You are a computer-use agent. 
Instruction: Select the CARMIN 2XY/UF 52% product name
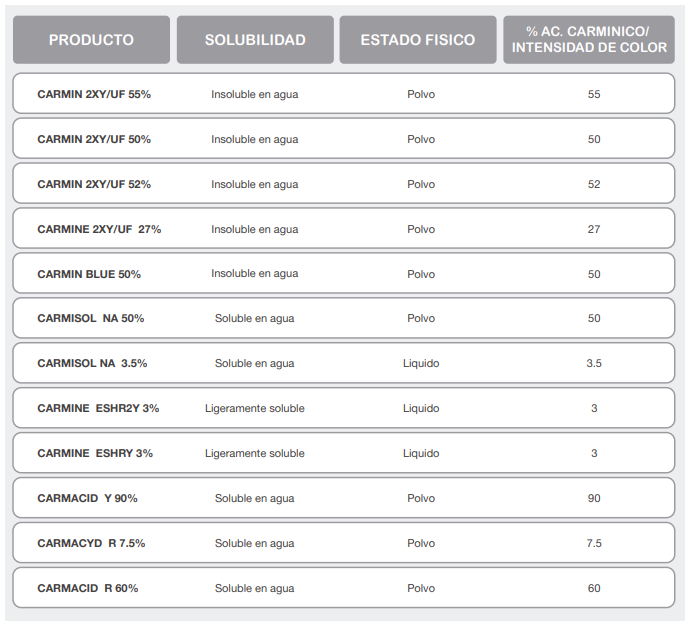94,184
